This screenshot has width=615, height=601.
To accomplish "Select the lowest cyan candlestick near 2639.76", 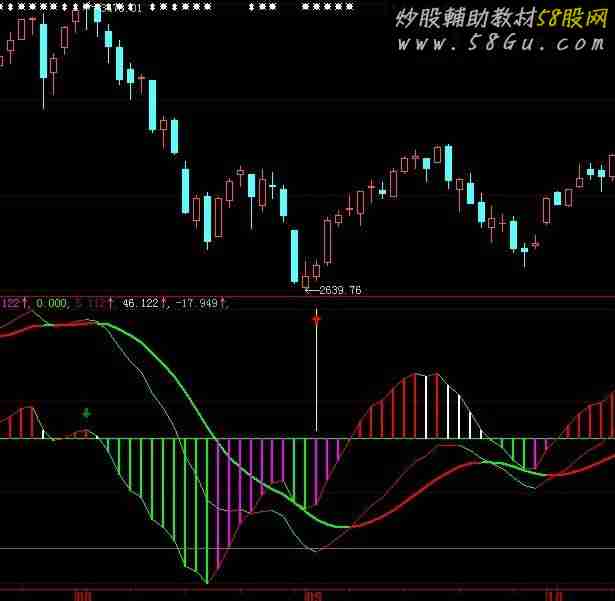I will pyautogui.click(x=295, y=256).
